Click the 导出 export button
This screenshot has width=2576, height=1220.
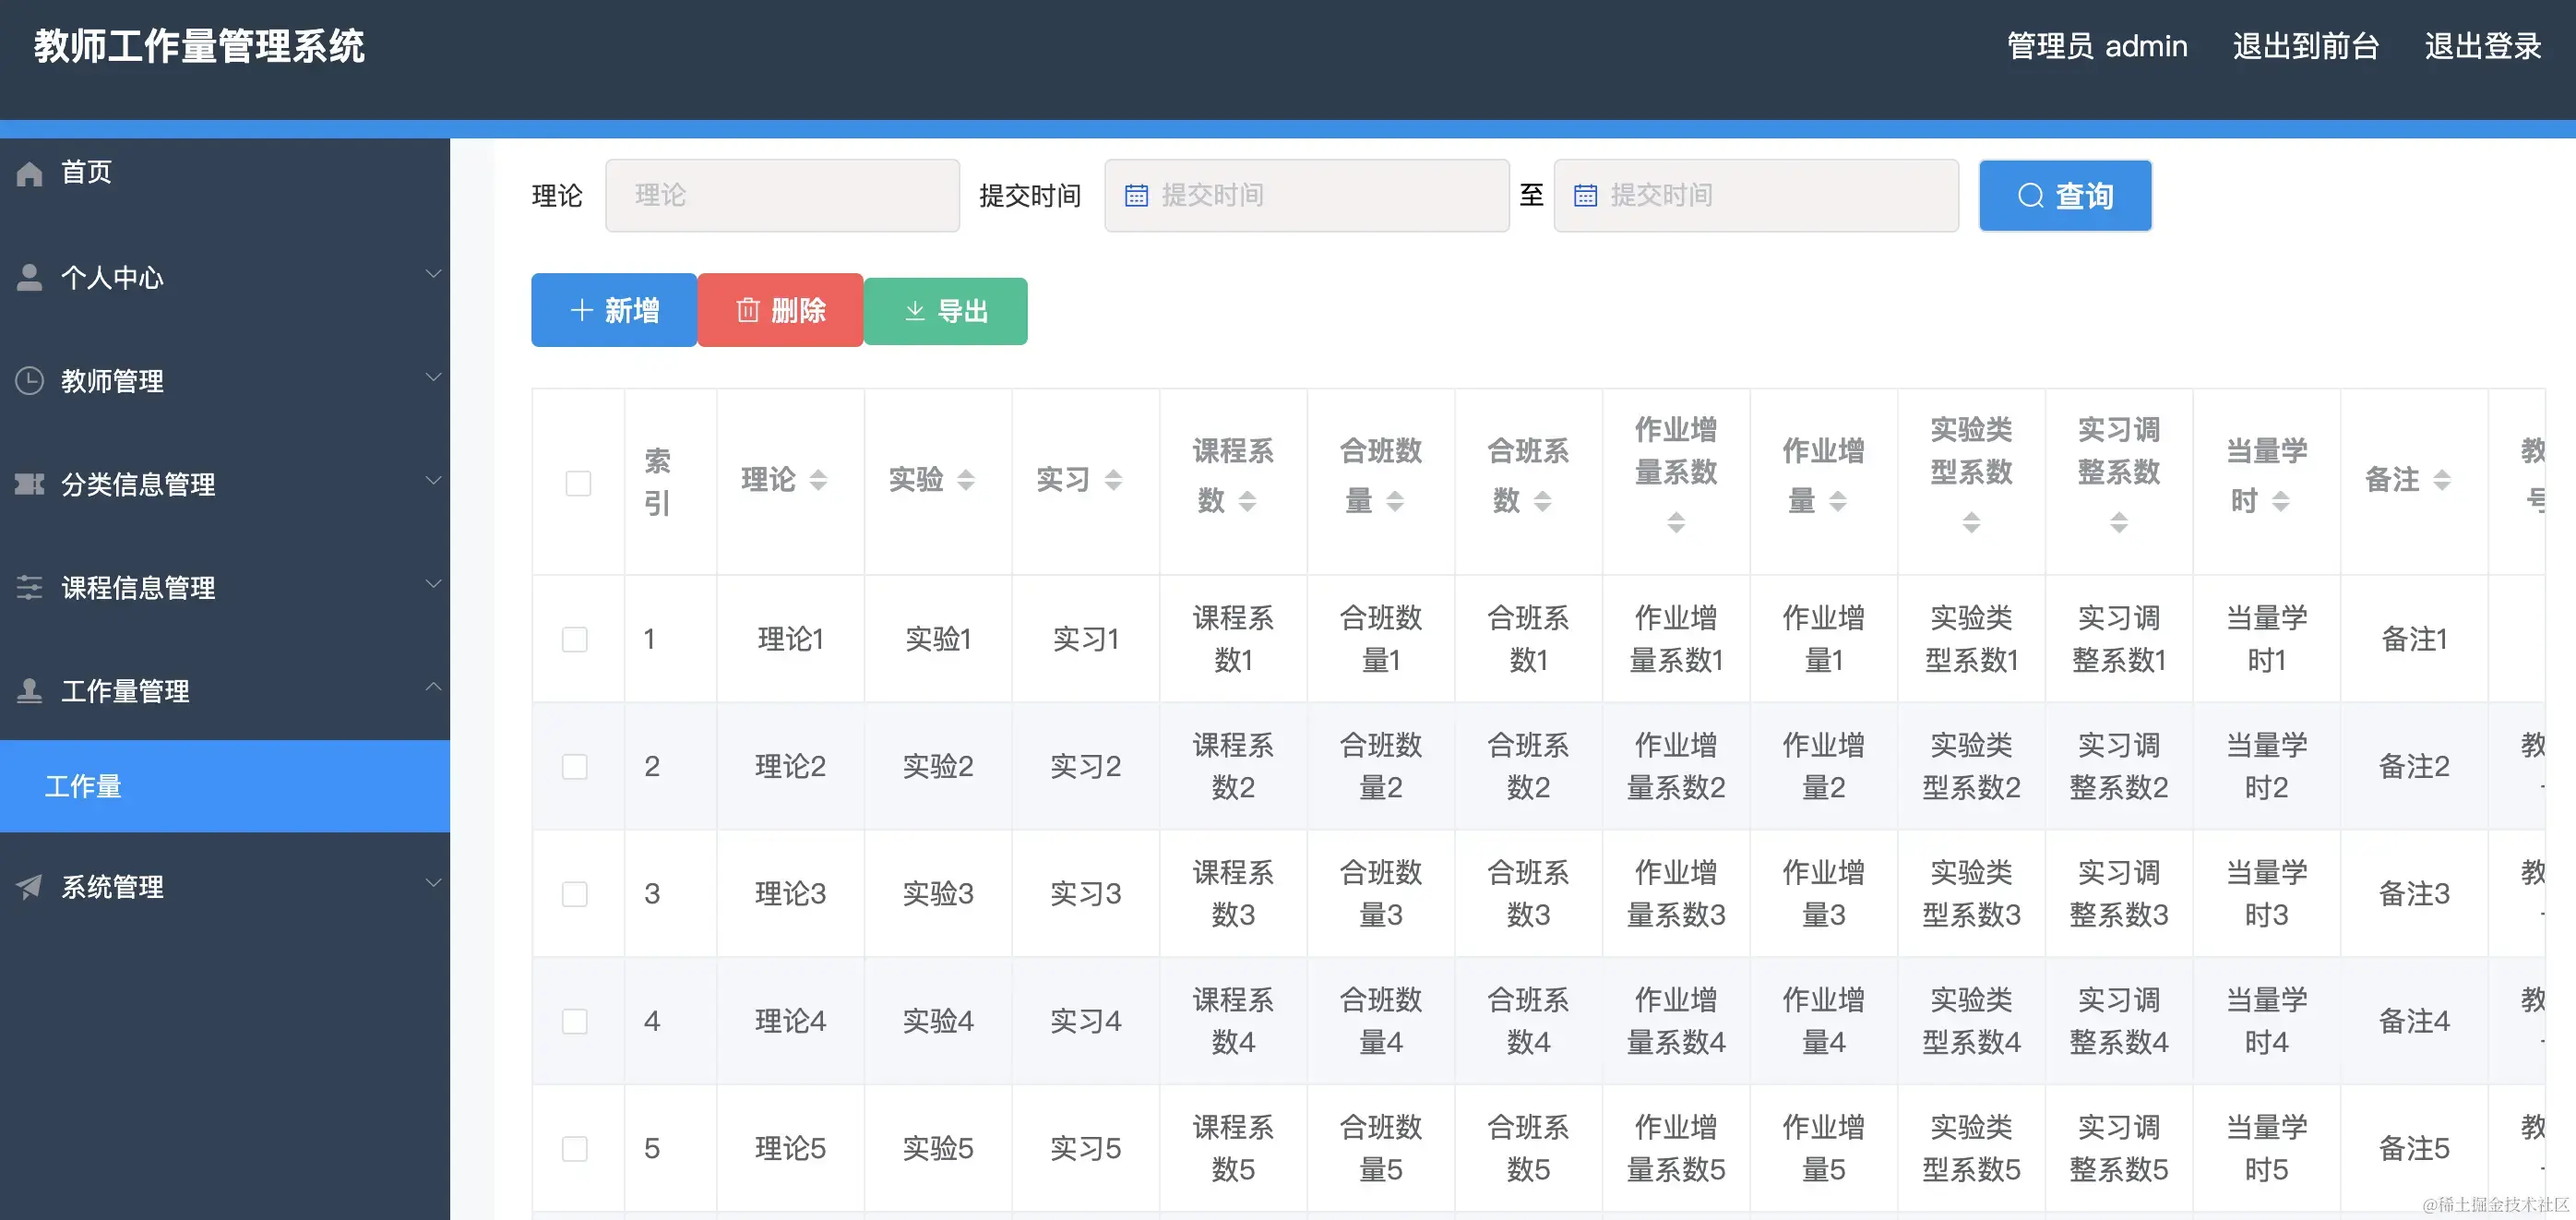tap(945, 310)
